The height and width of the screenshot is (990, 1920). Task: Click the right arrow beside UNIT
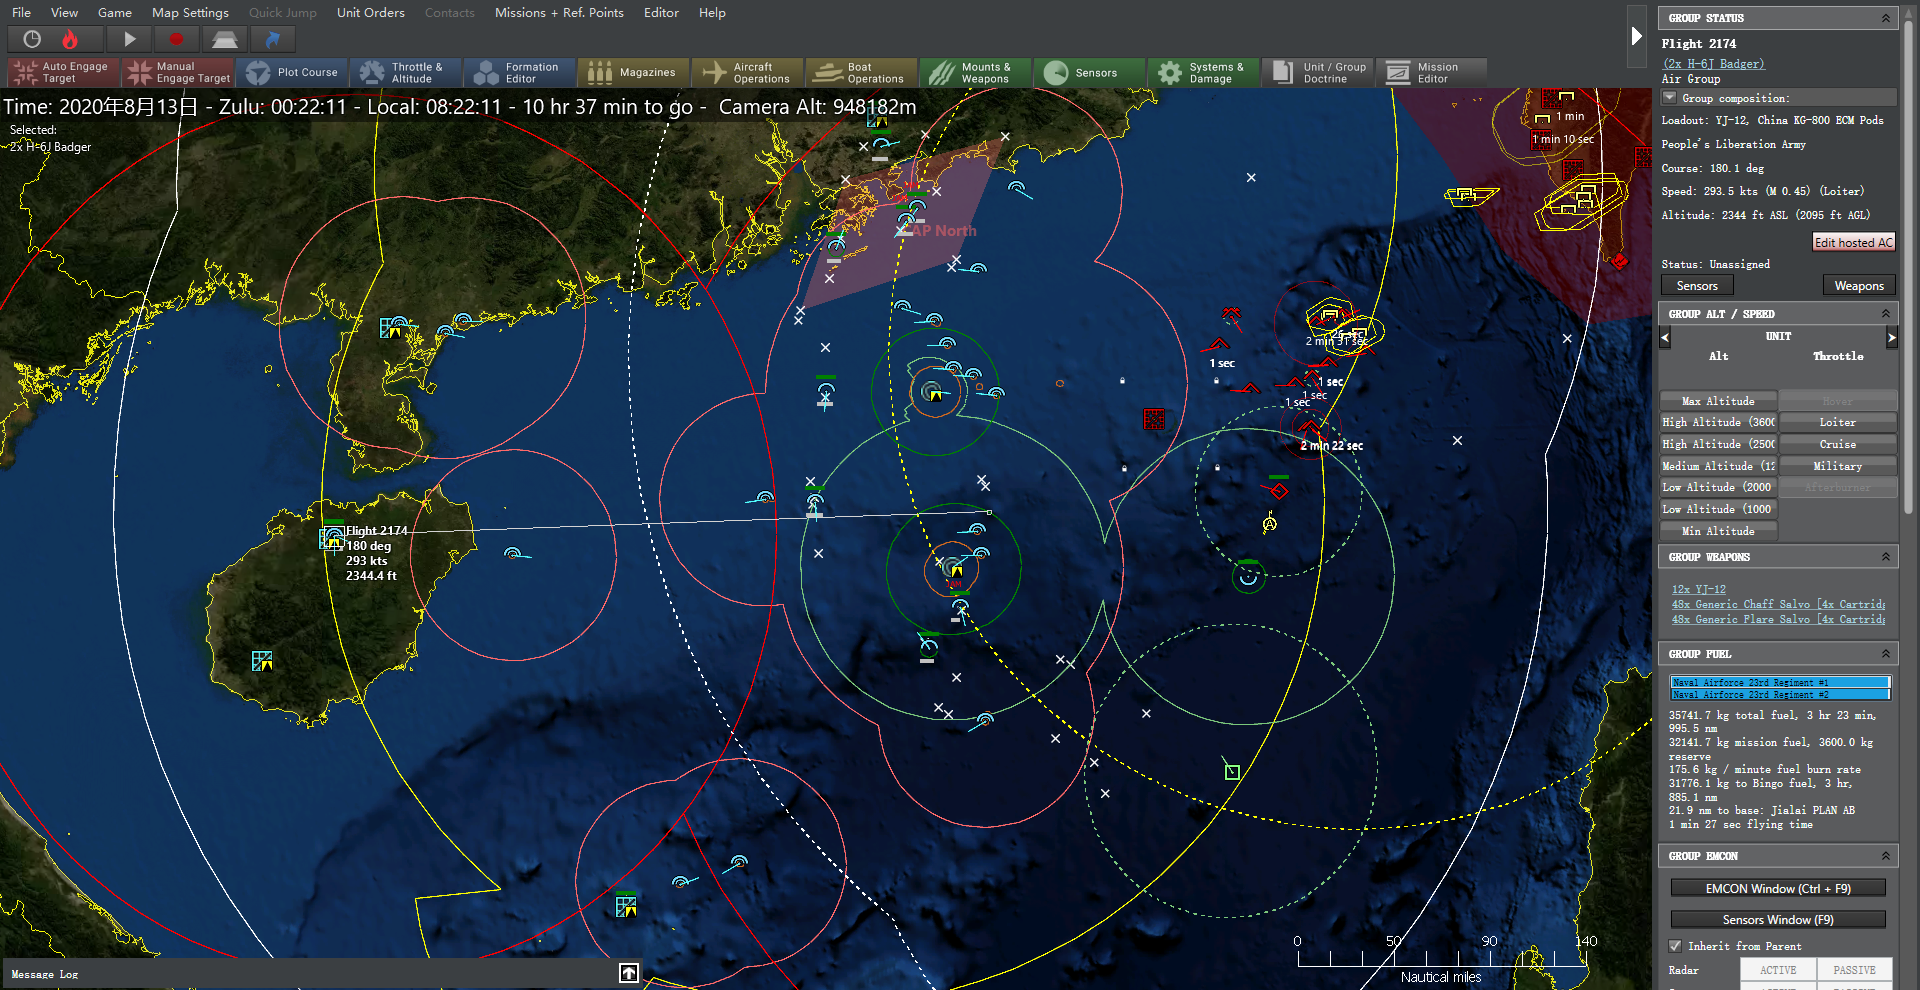coord(1891,338)
